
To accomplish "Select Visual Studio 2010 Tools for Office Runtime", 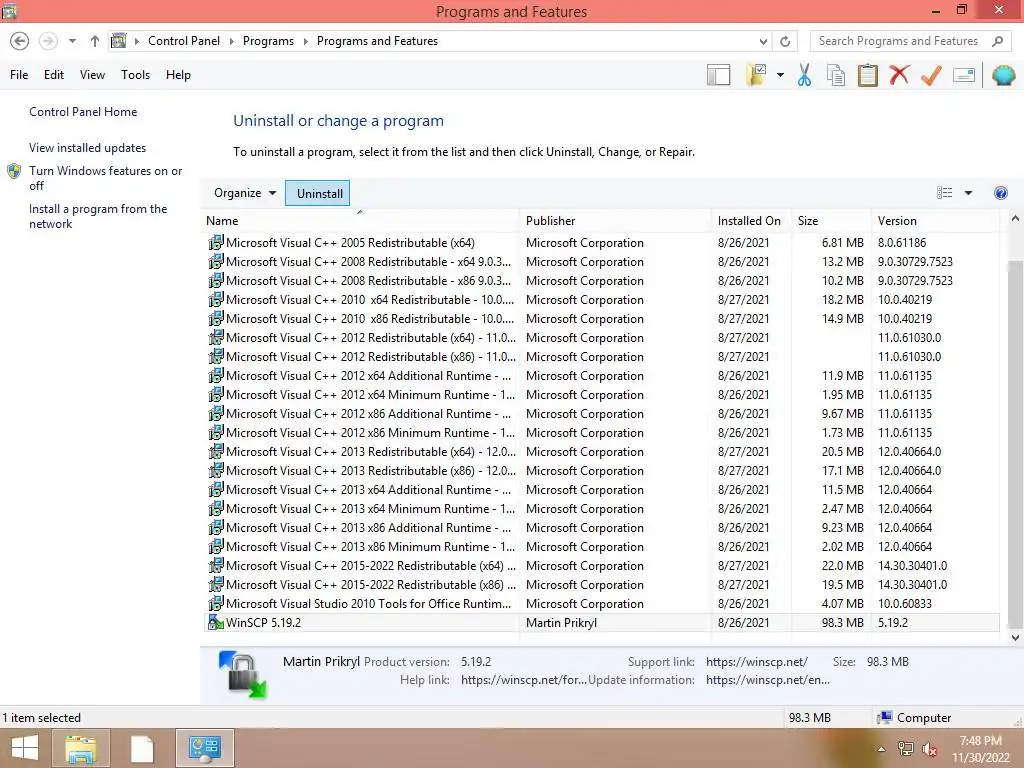I will point(601,604).
